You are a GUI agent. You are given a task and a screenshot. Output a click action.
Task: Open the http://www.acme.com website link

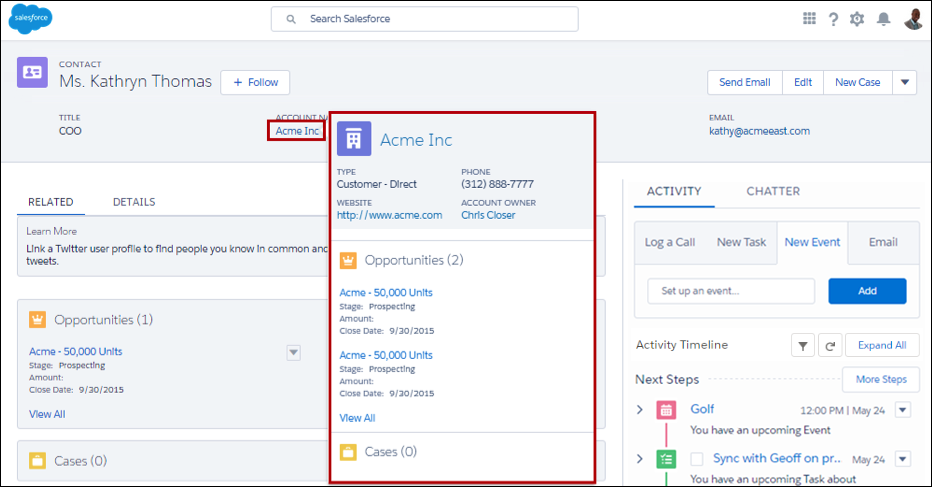tap(389, 215)
